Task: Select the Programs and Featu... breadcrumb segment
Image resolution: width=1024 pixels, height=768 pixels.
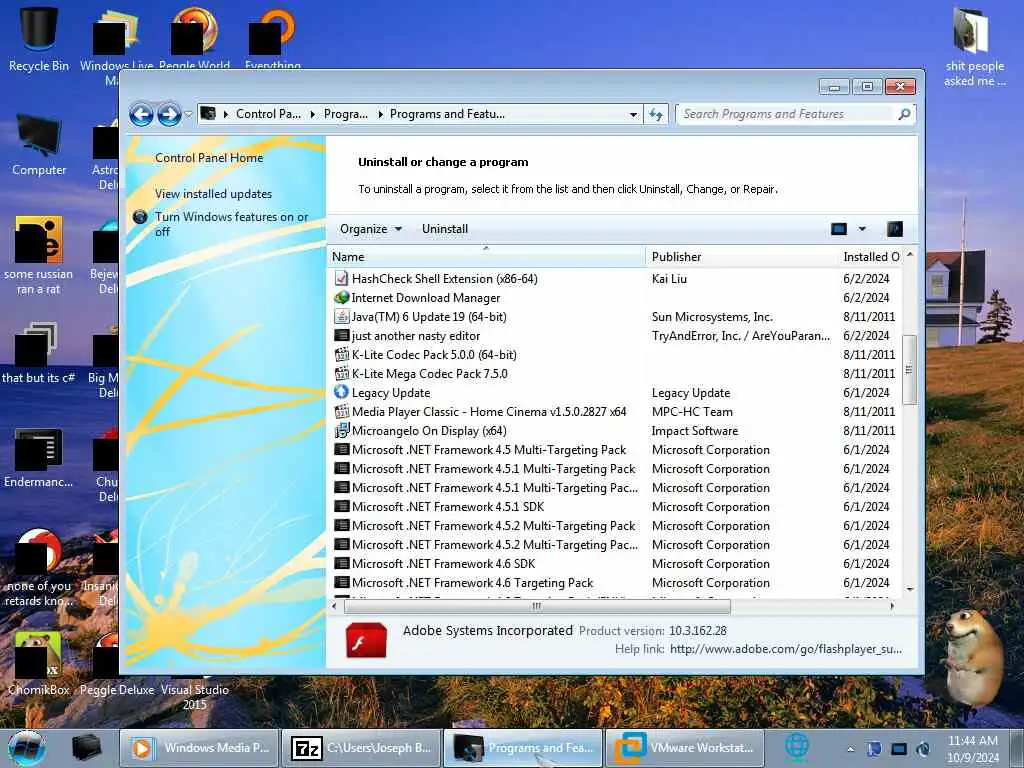Action: [447, 114]
